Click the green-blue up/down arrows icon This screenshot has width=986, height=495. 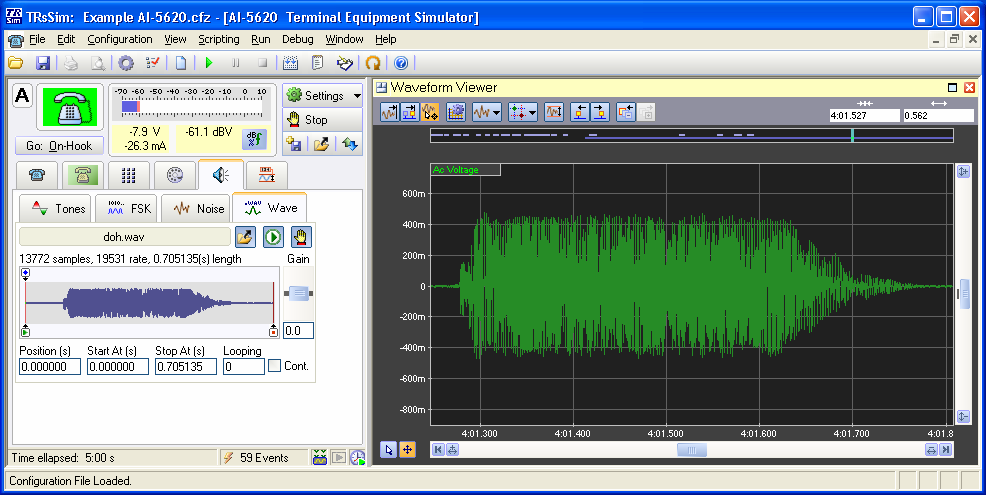350,144
